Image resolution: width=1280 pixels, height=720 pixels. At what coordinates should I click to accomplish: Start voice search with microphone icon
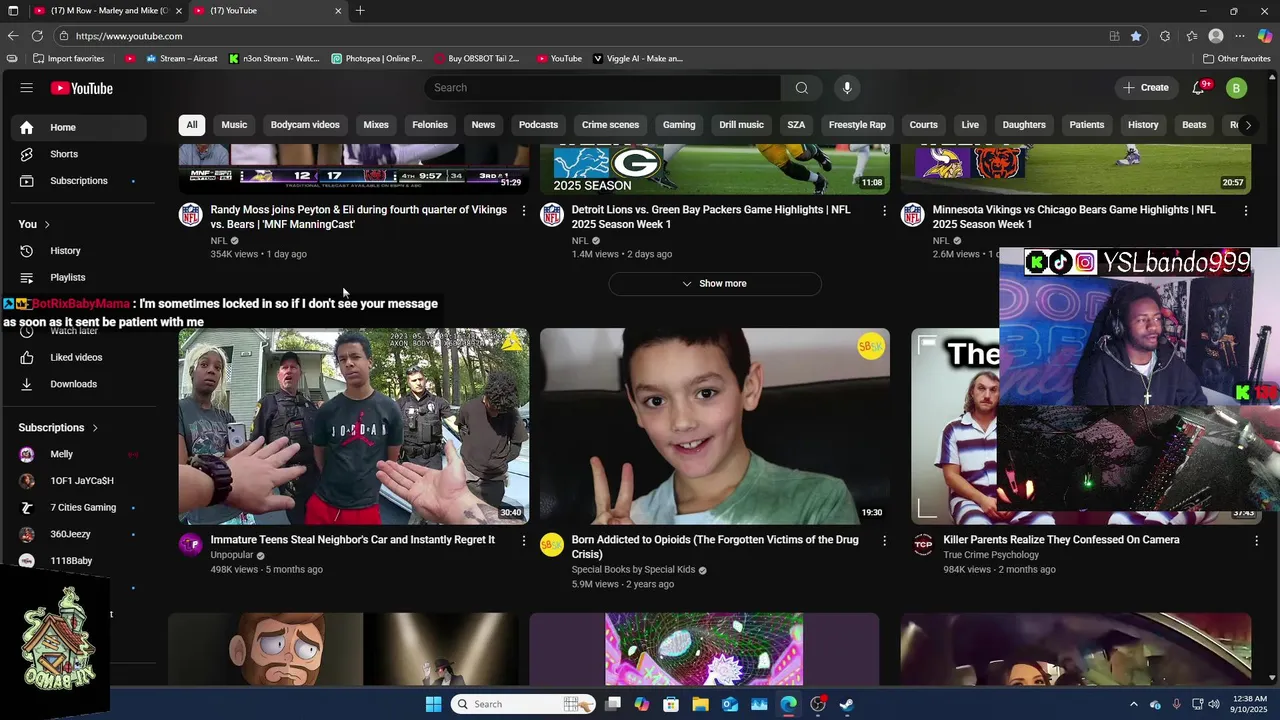pyautogui.click(x=847, y=88)
